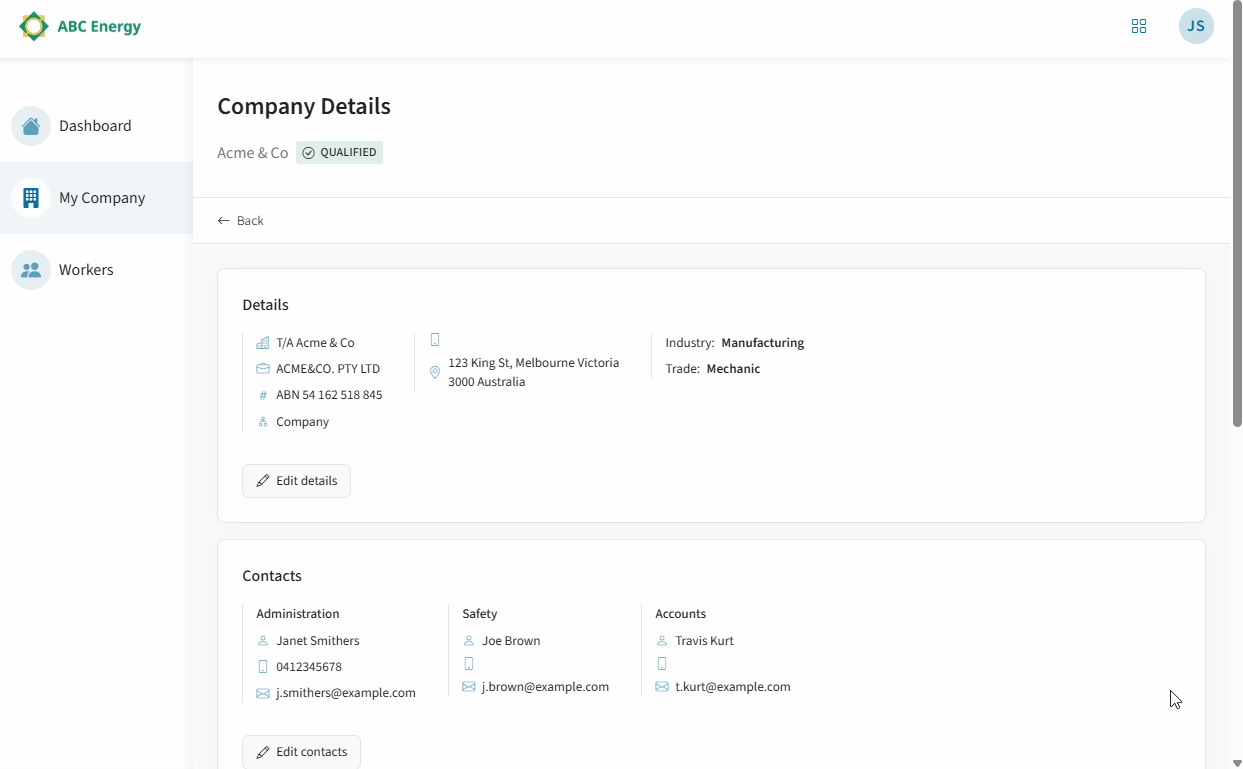Click the Travis Kurt name

coord(705,641)
